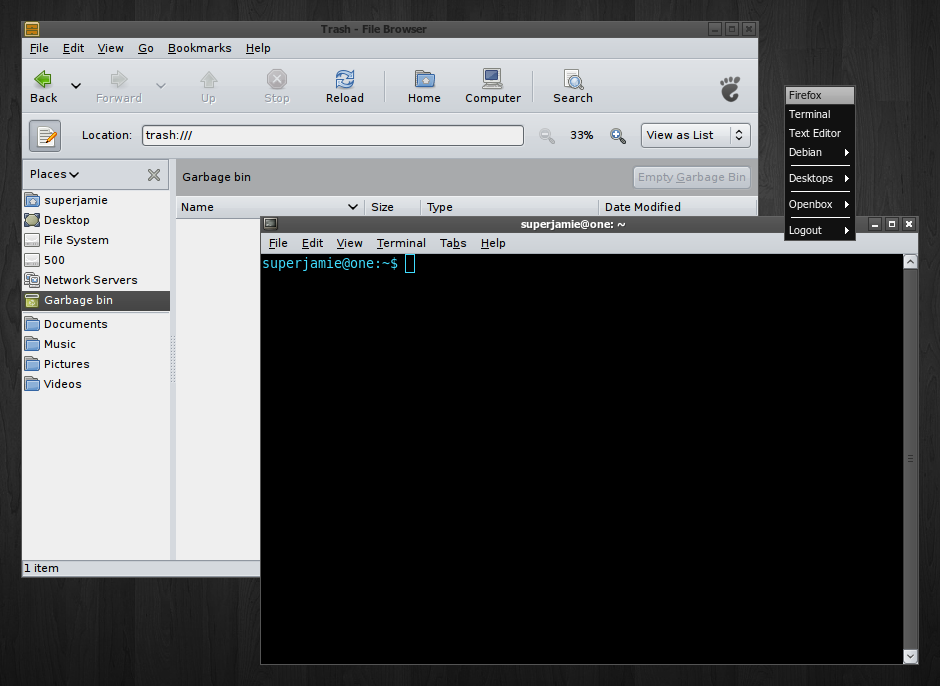Select File System in Places sidebar
Viewport: 940px width, 686px height.
(96, 240)
